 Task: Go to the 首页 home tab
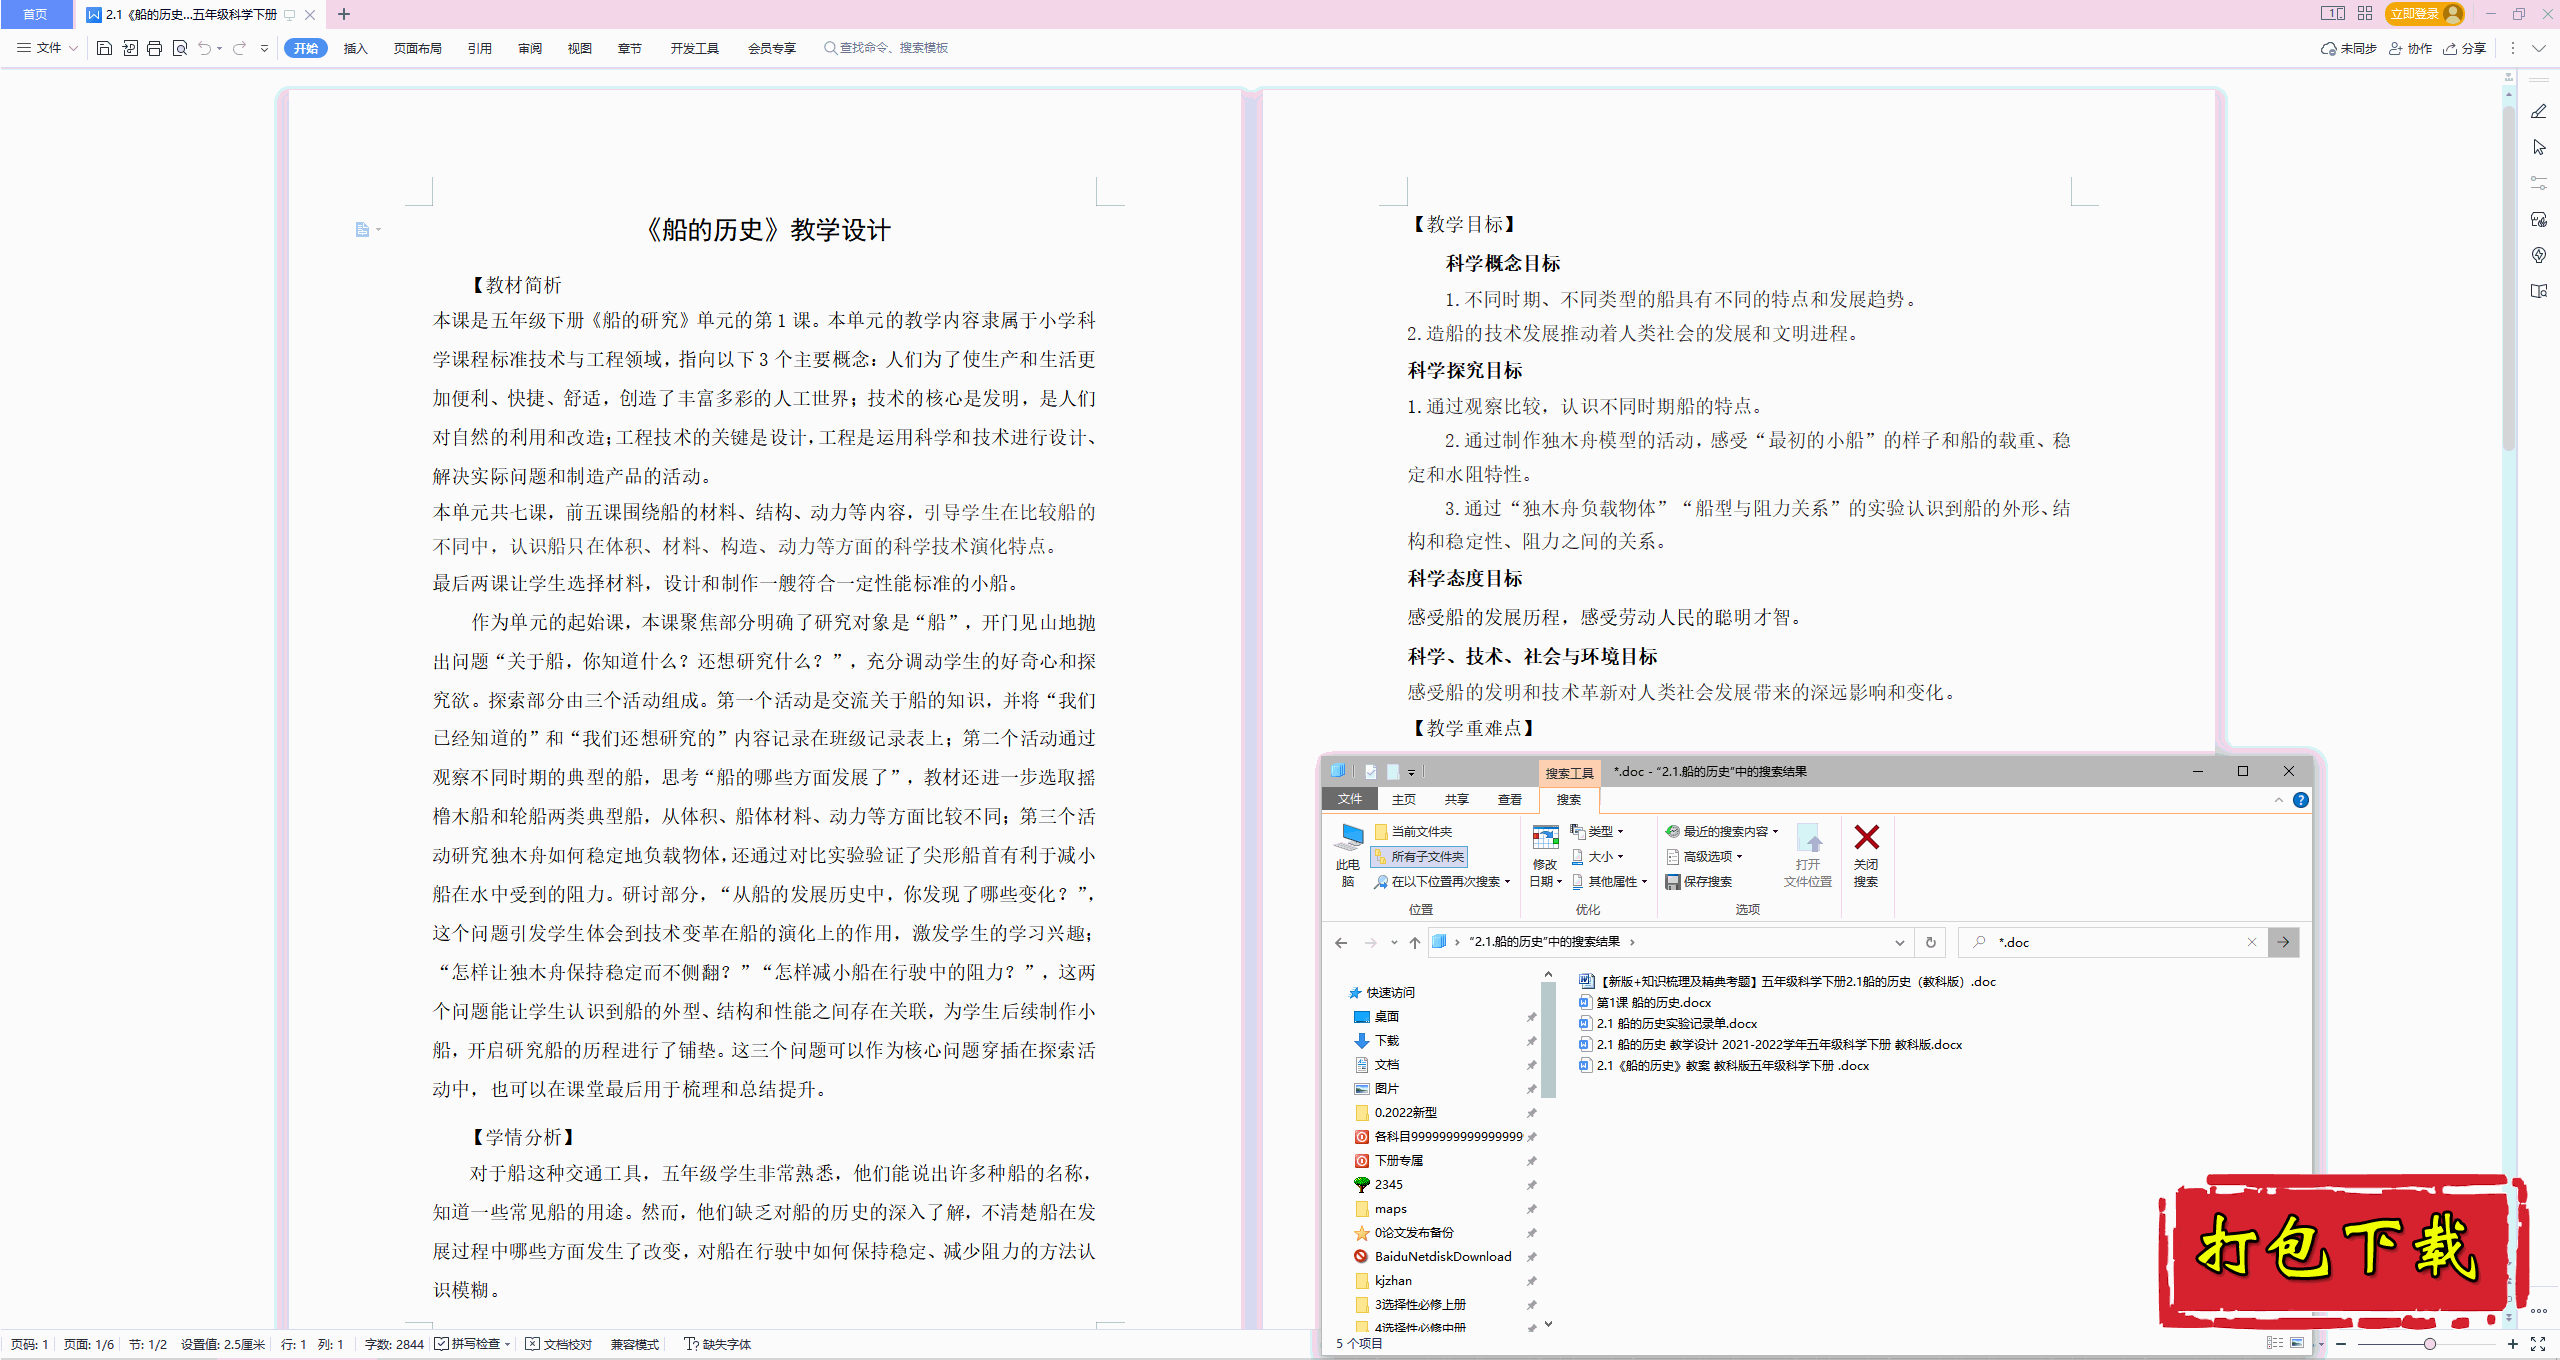pyautogui.click(x=35, y=14)
